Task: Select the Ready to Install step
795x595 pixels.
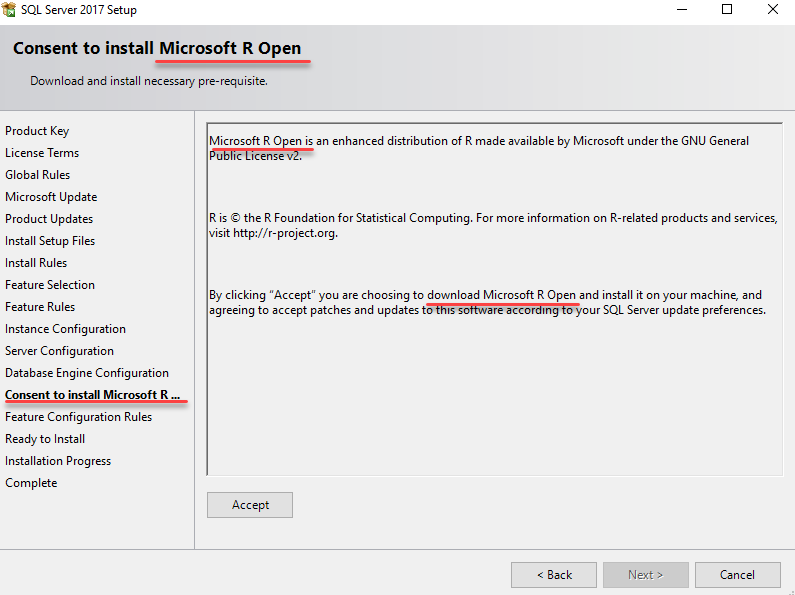Action: tap(45, 439)
